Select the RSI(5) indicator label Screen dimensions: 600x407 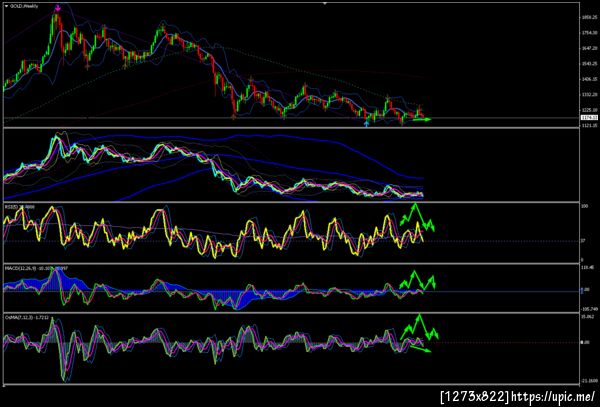coord(20,207)
